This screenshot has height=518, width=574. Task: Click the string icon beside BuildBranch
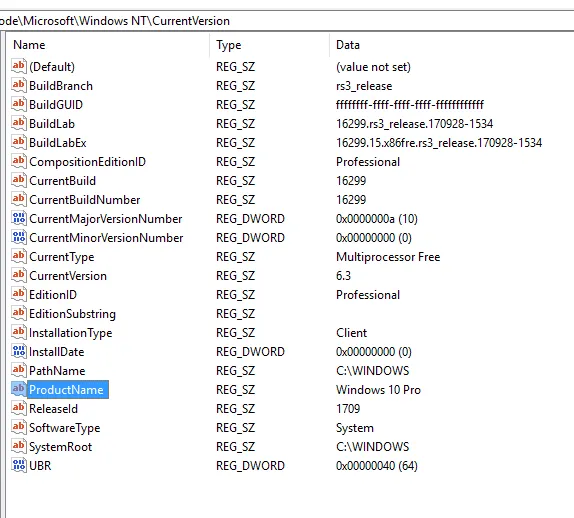click(19, 85)
